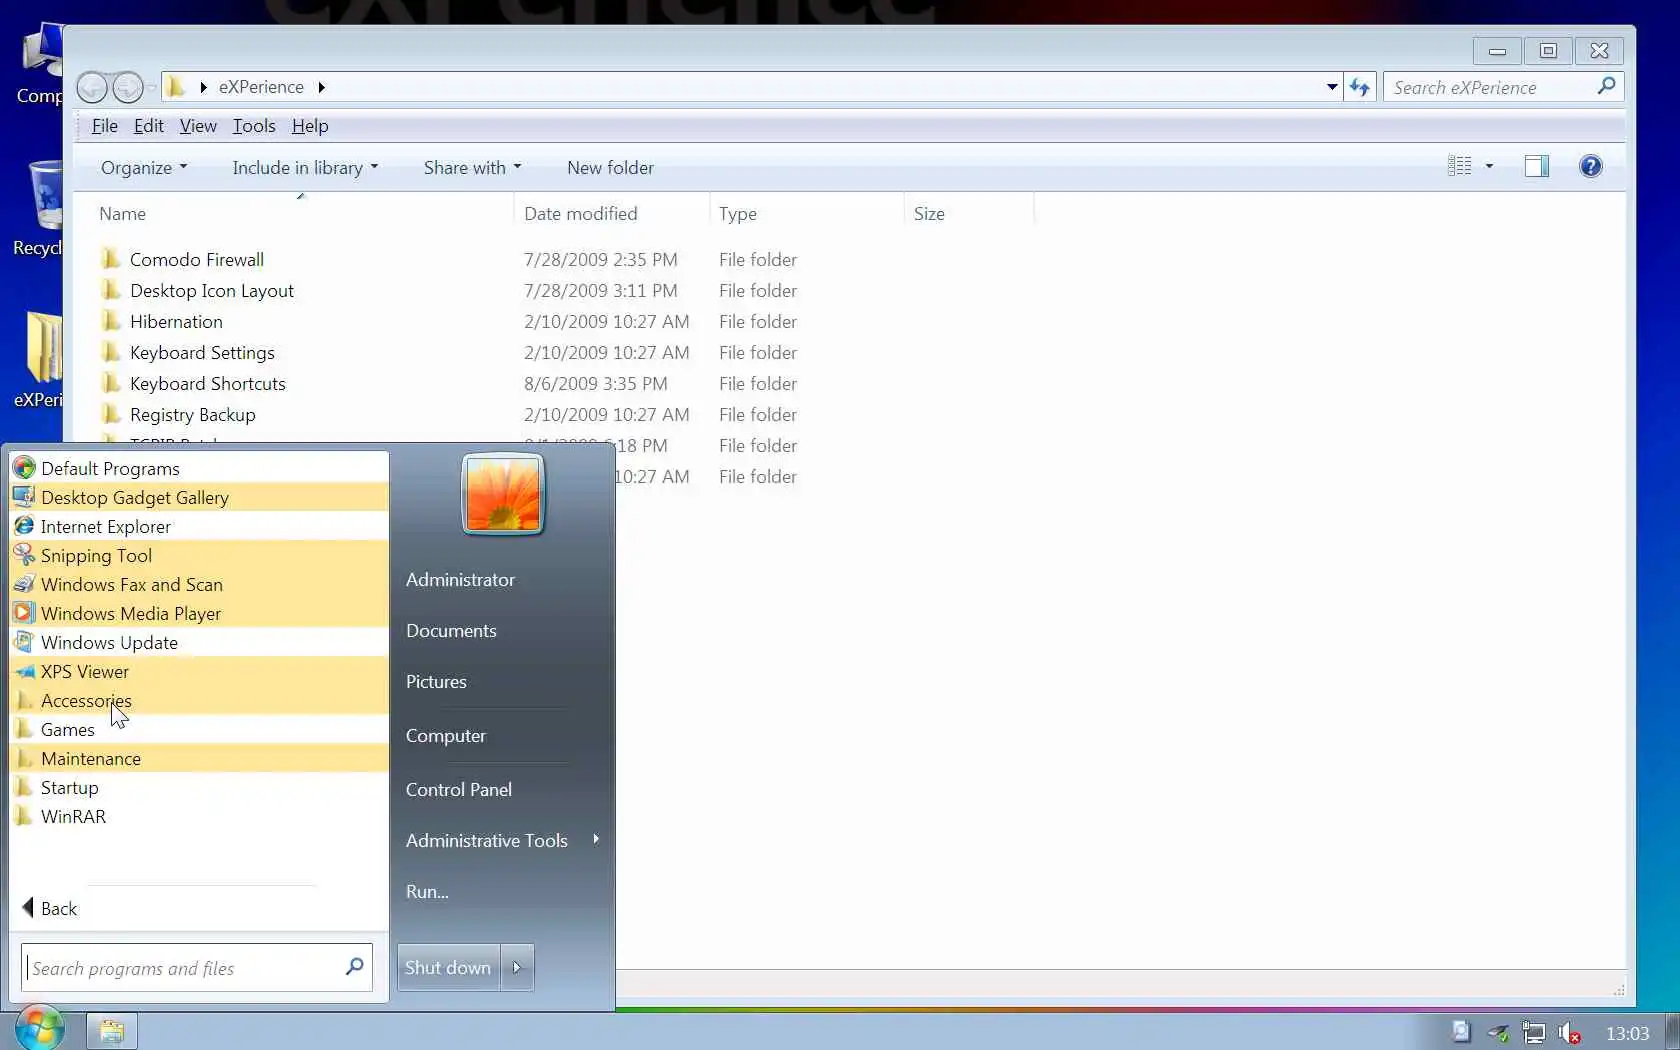Open the shutdown options arrow
The width and height of the screenshot is (1680, 1050).
point(517,967)
